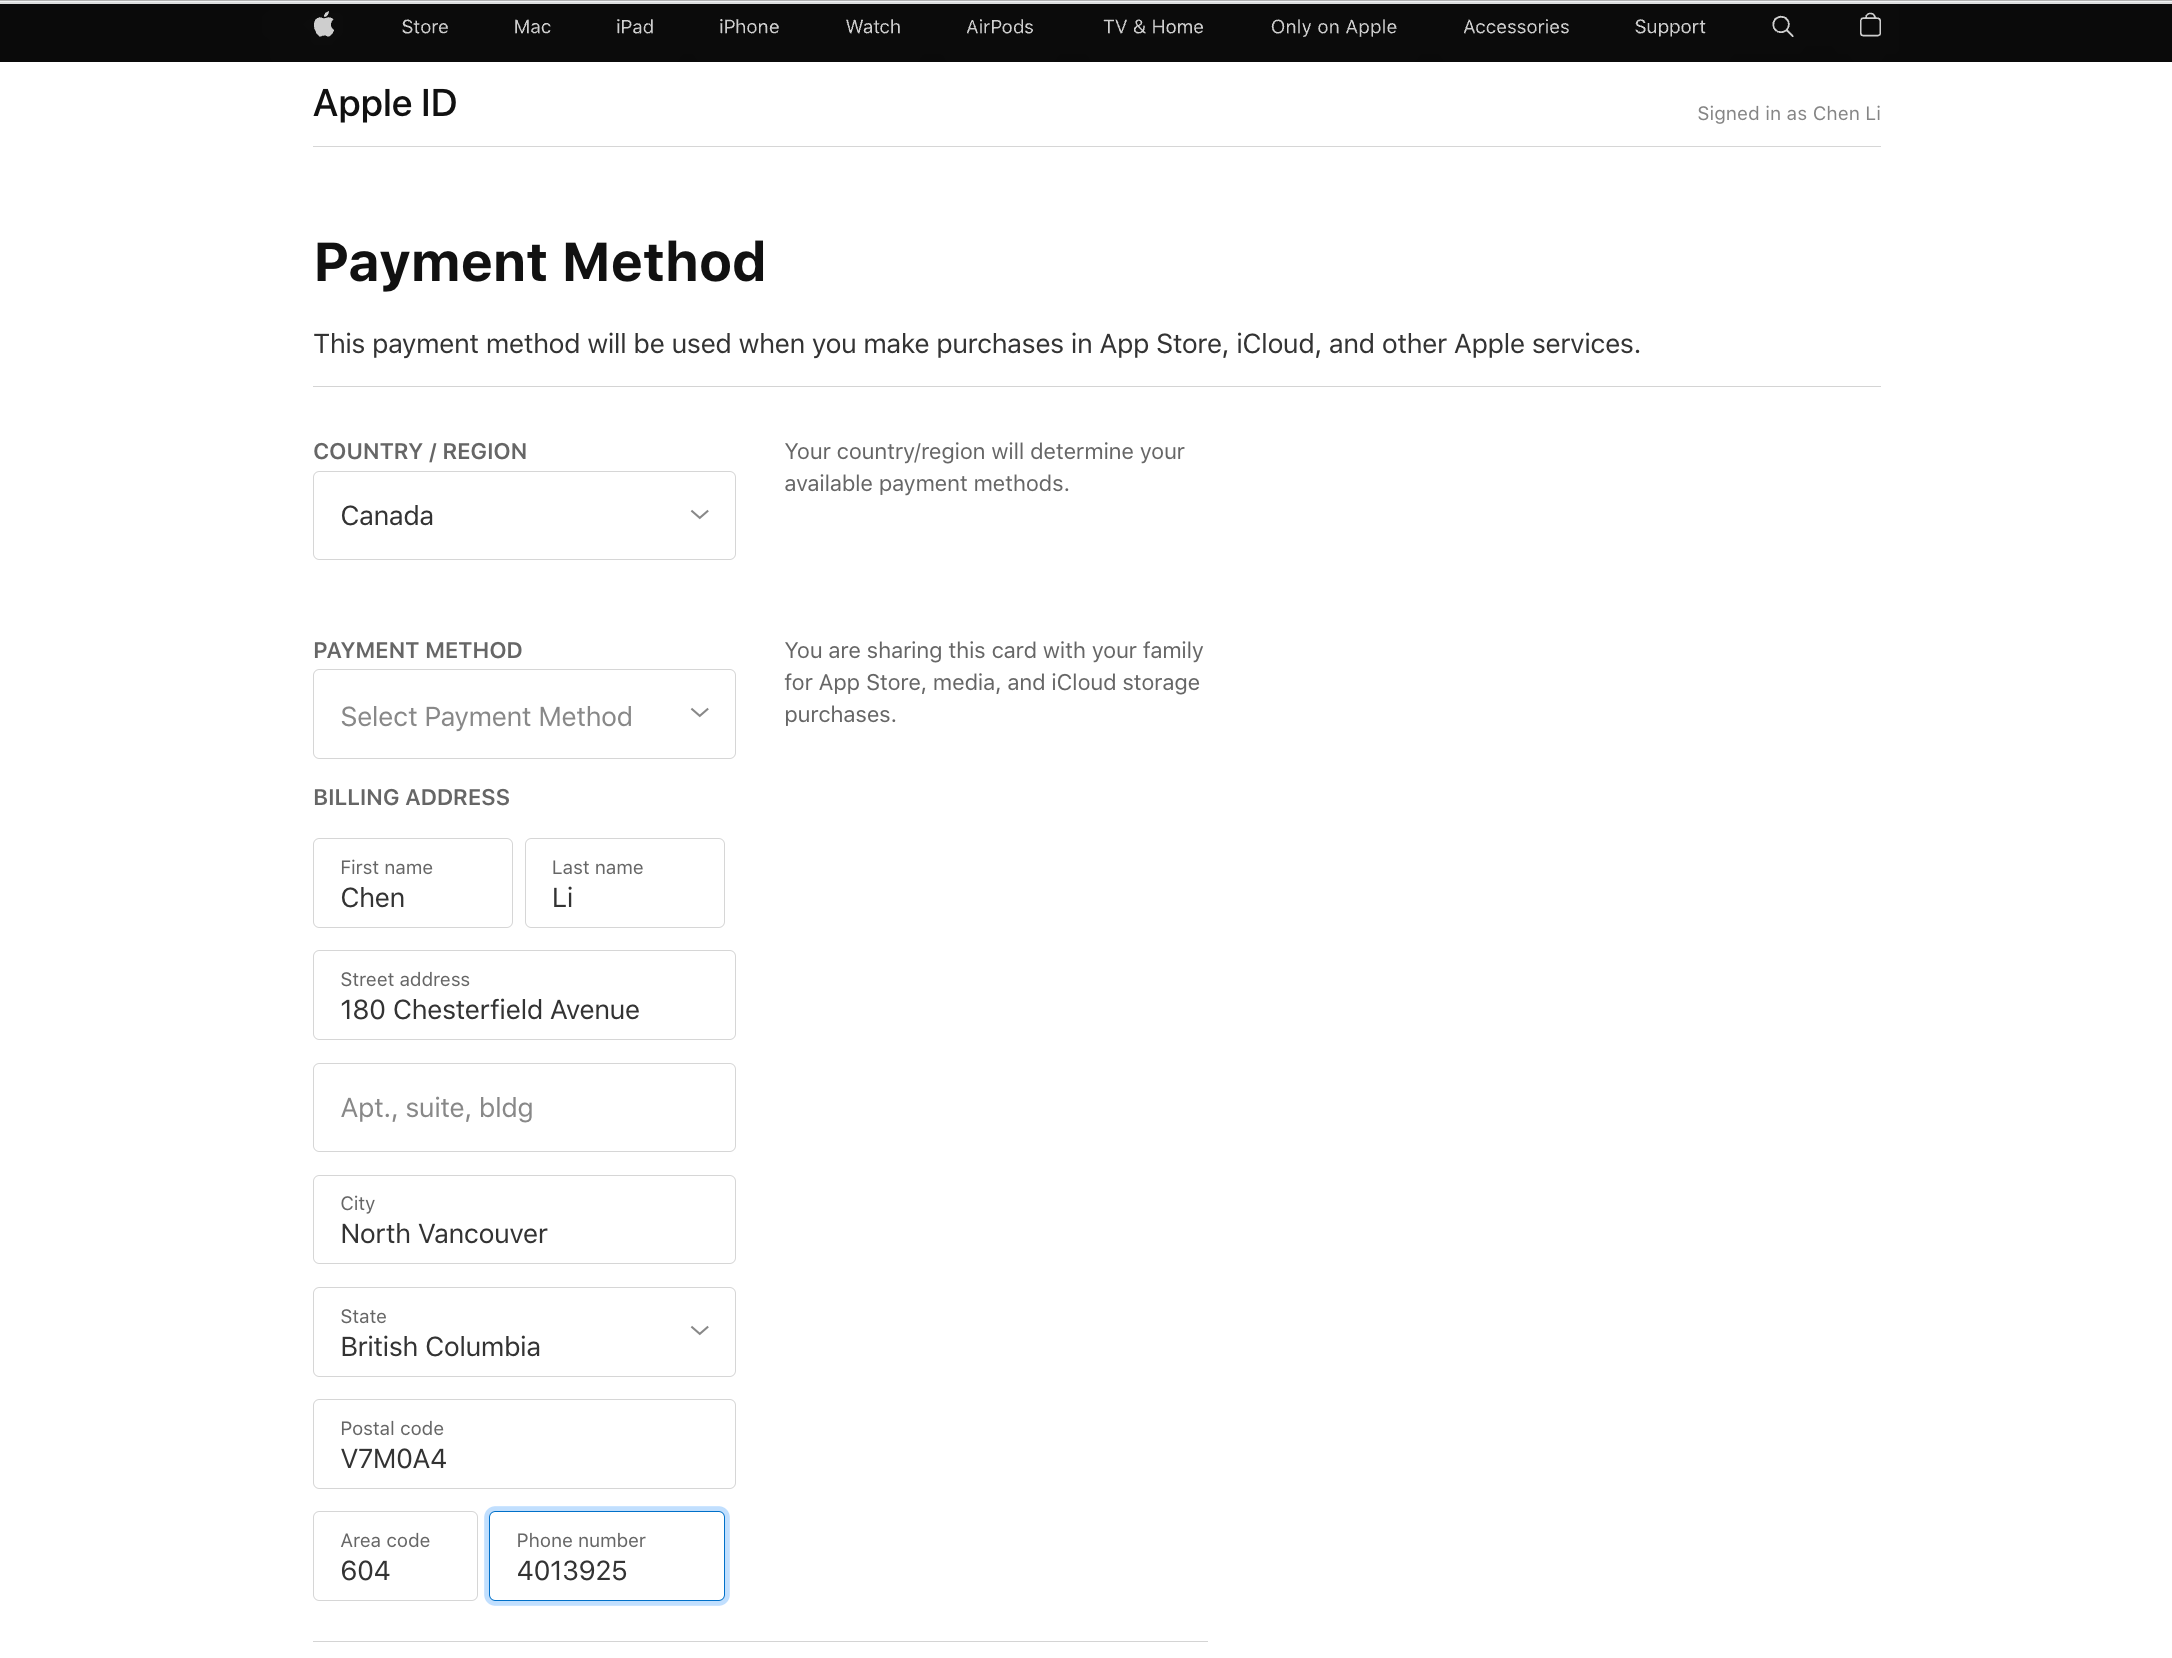This screenshot has width=2172, height=1658.
Task: Focus the Street address field
Action: (x=524, y=996)
